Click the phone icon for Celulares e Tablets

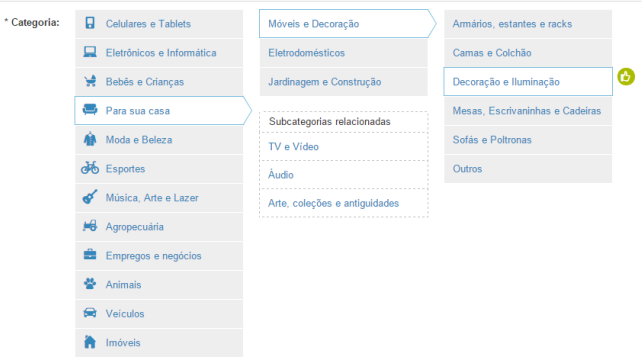90,23
